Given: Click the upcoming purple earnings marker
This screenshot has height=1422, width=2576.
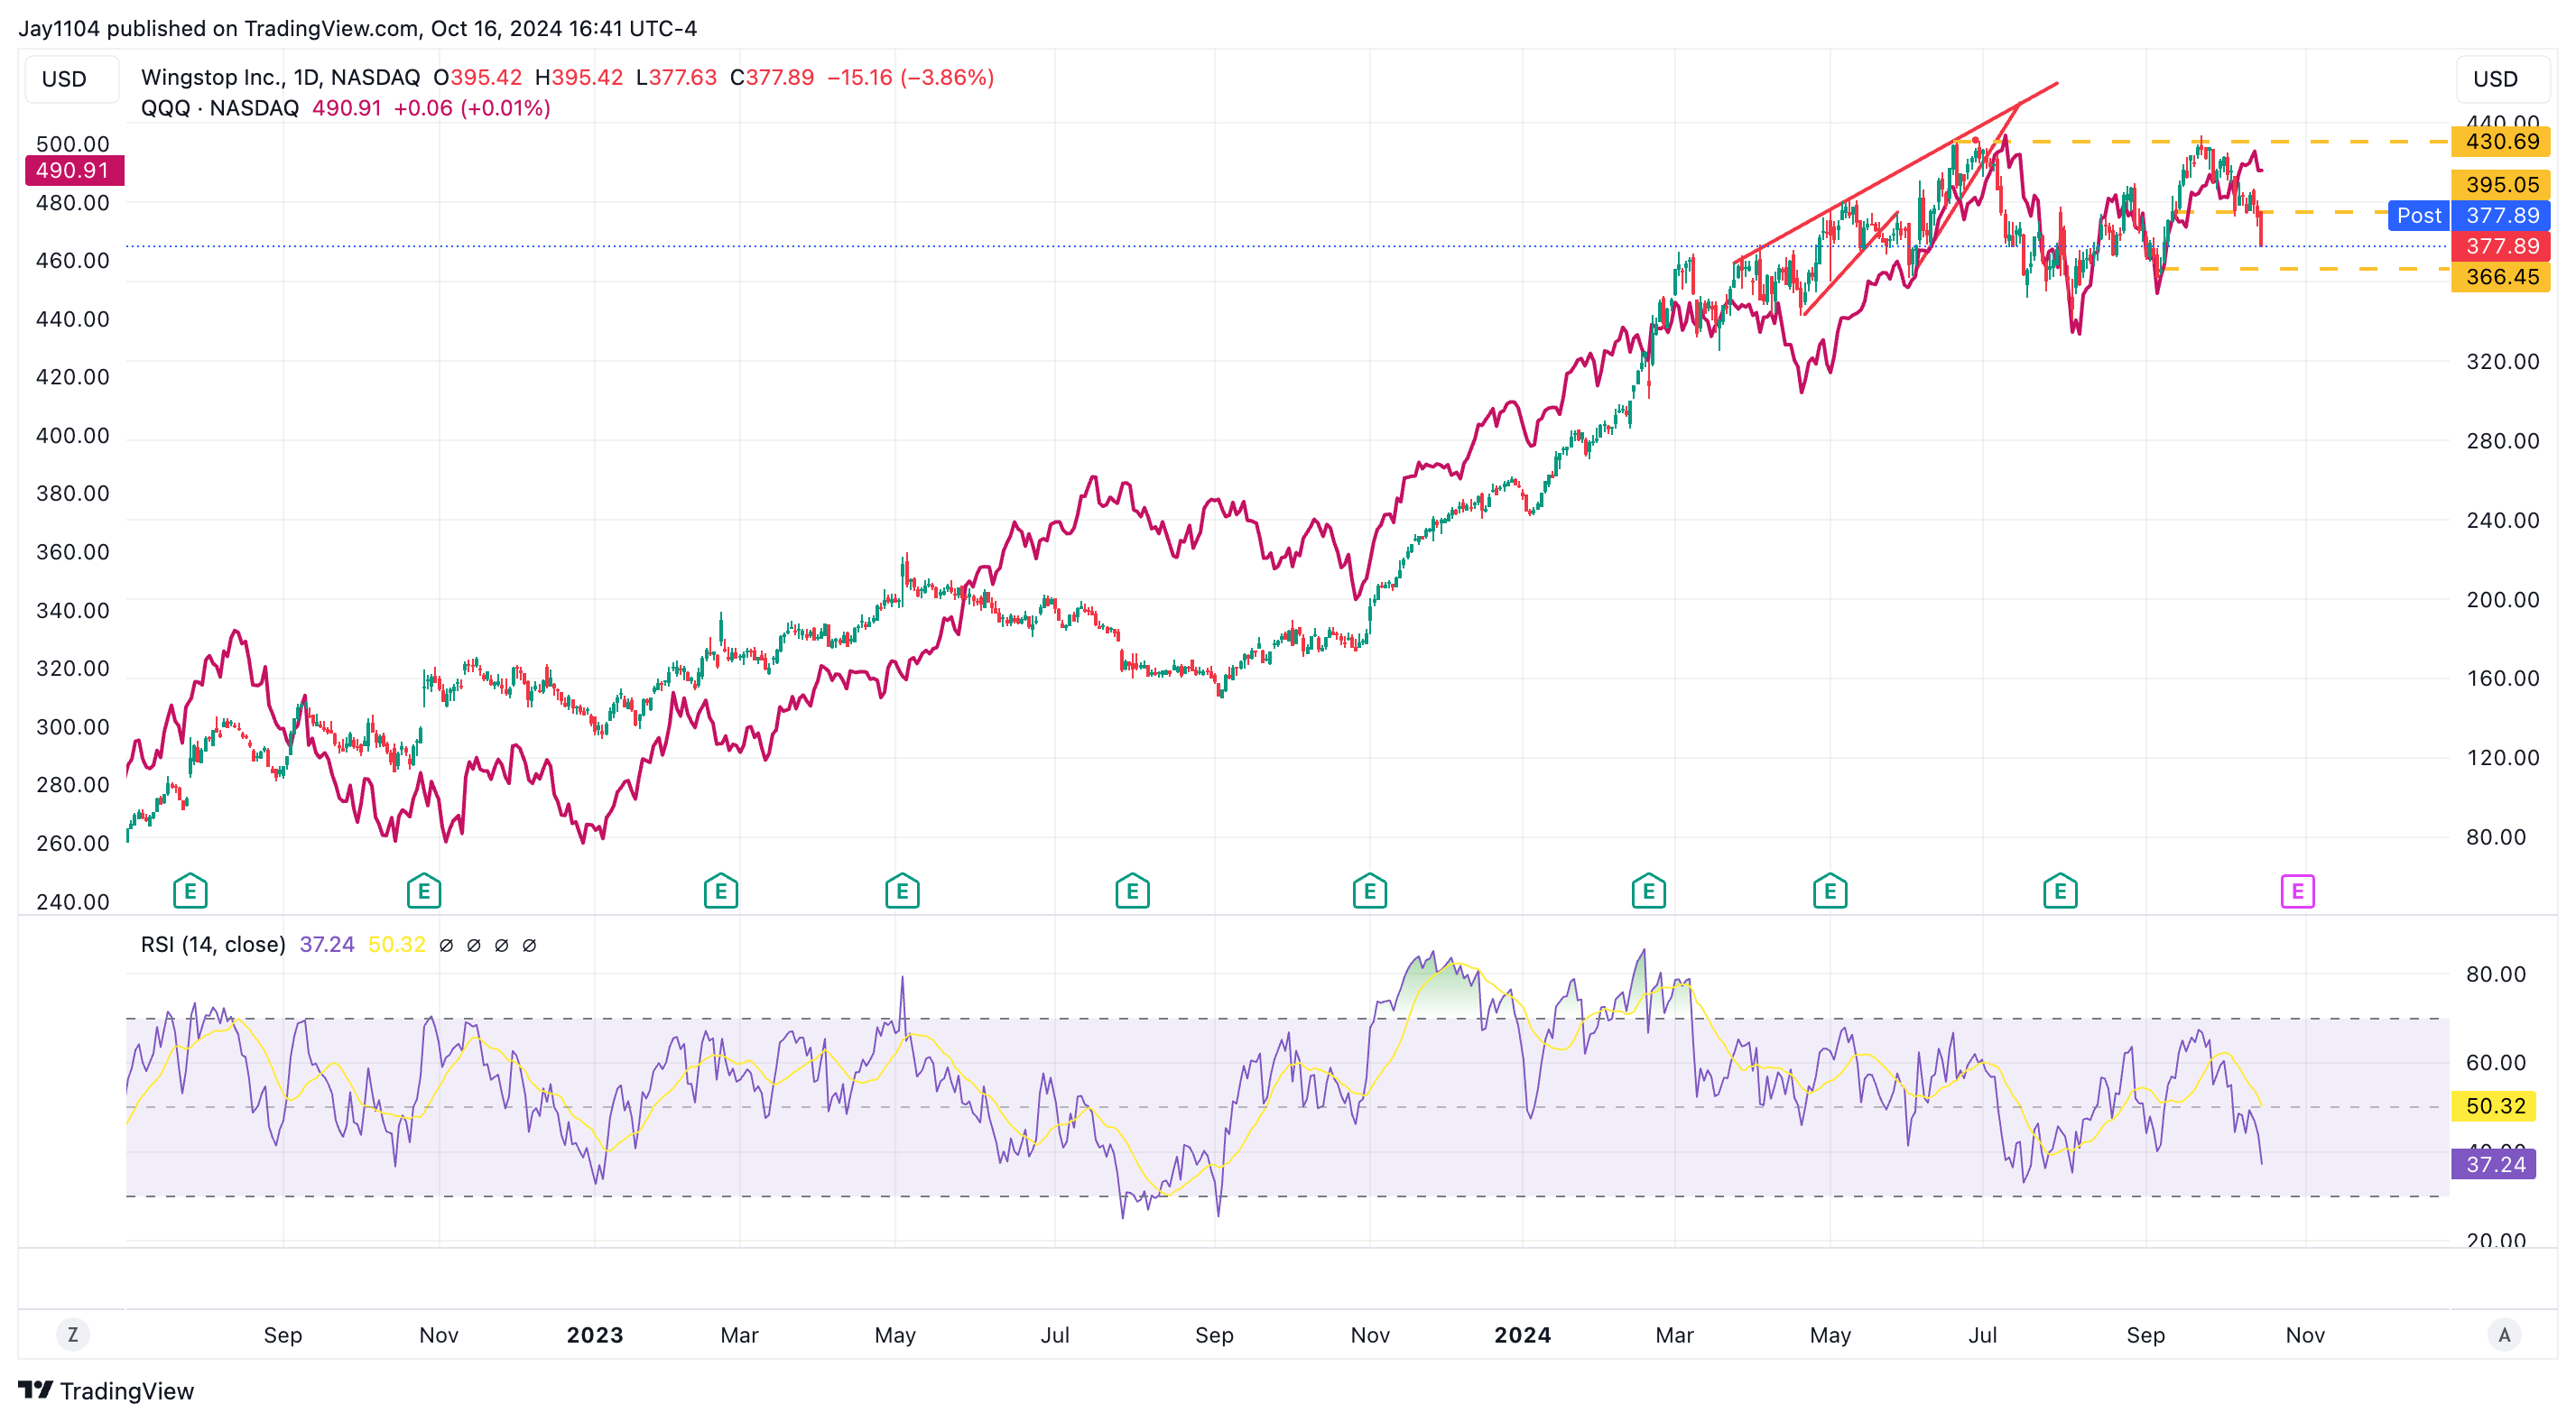Looking at the screenshot, I should 2297,890.
